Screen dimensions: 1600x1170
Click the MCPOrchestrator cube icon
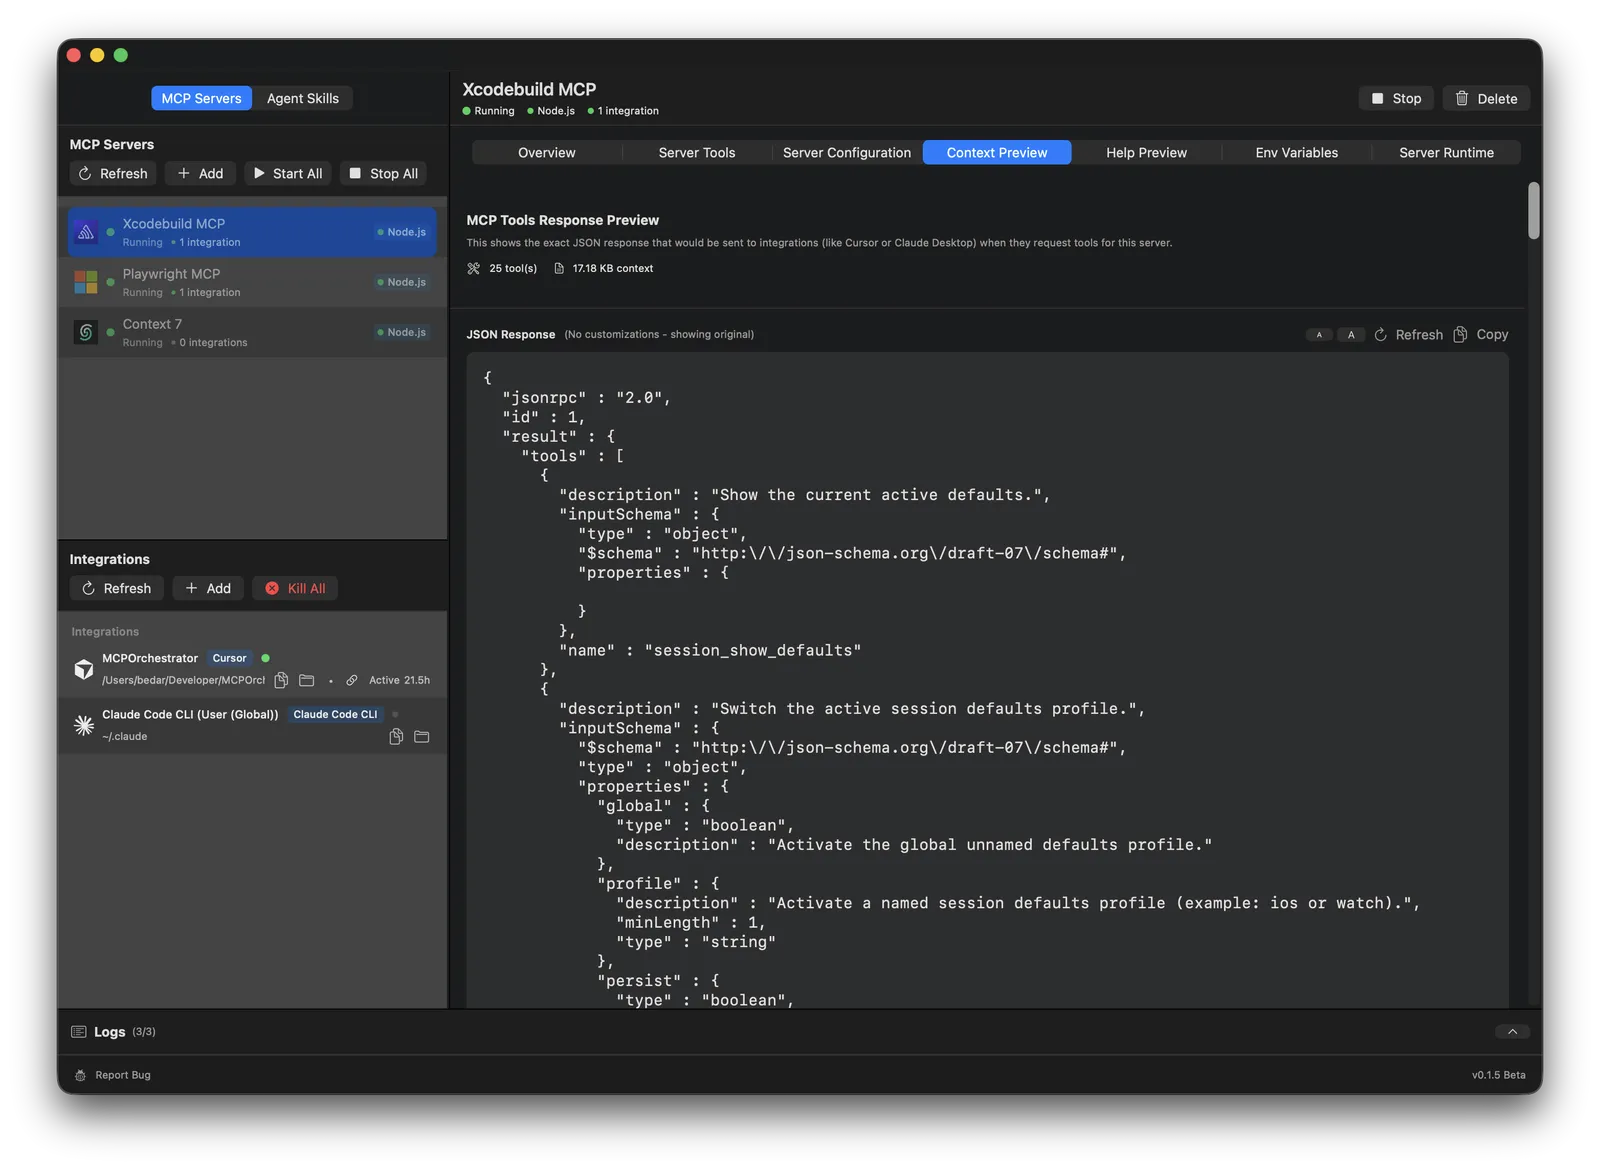[84, 668]
